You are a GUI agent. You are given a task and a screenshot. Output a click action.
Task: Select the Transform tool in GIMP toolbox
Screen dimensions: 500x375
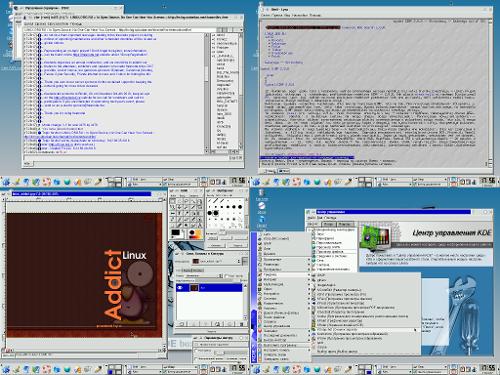click(200, 207)
